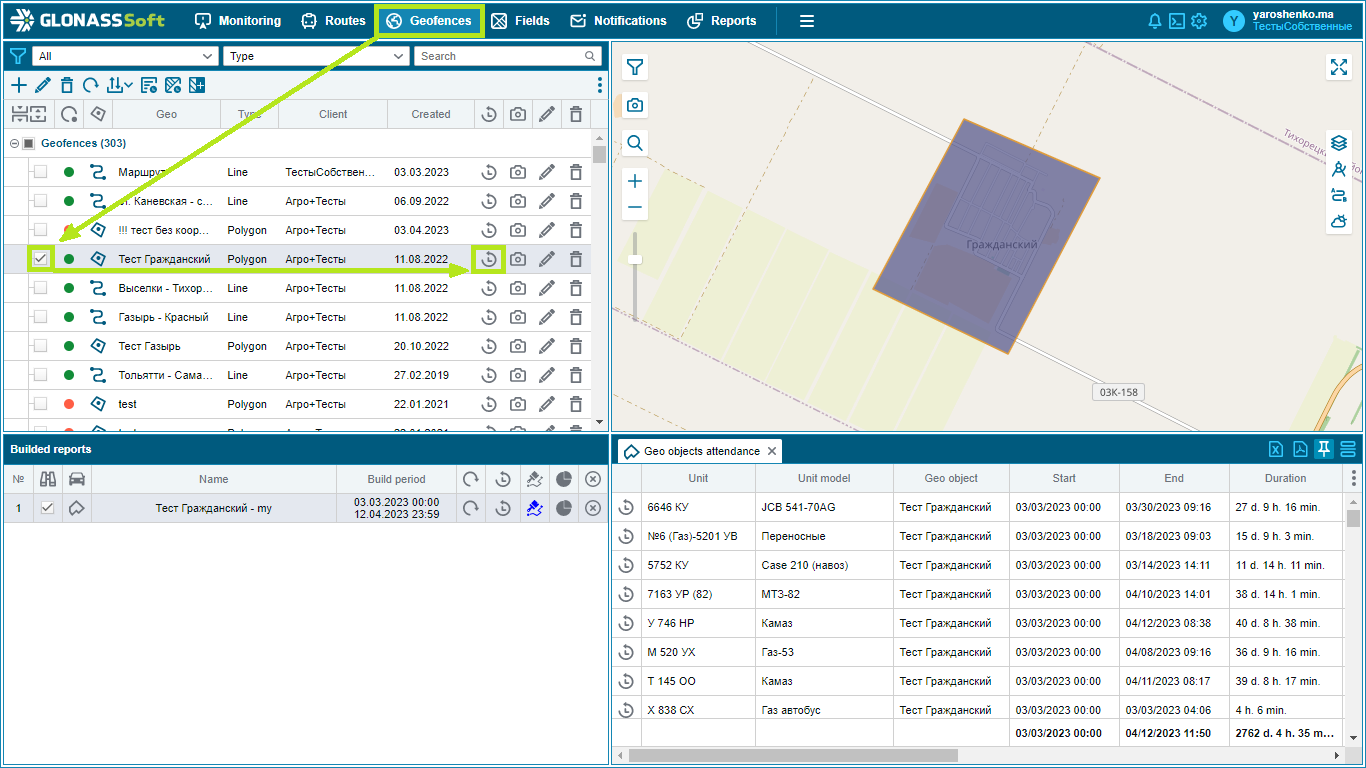Click camera icon in Тест Гражданский row
The image size is (1366, 768).
(x=517, y=259)
